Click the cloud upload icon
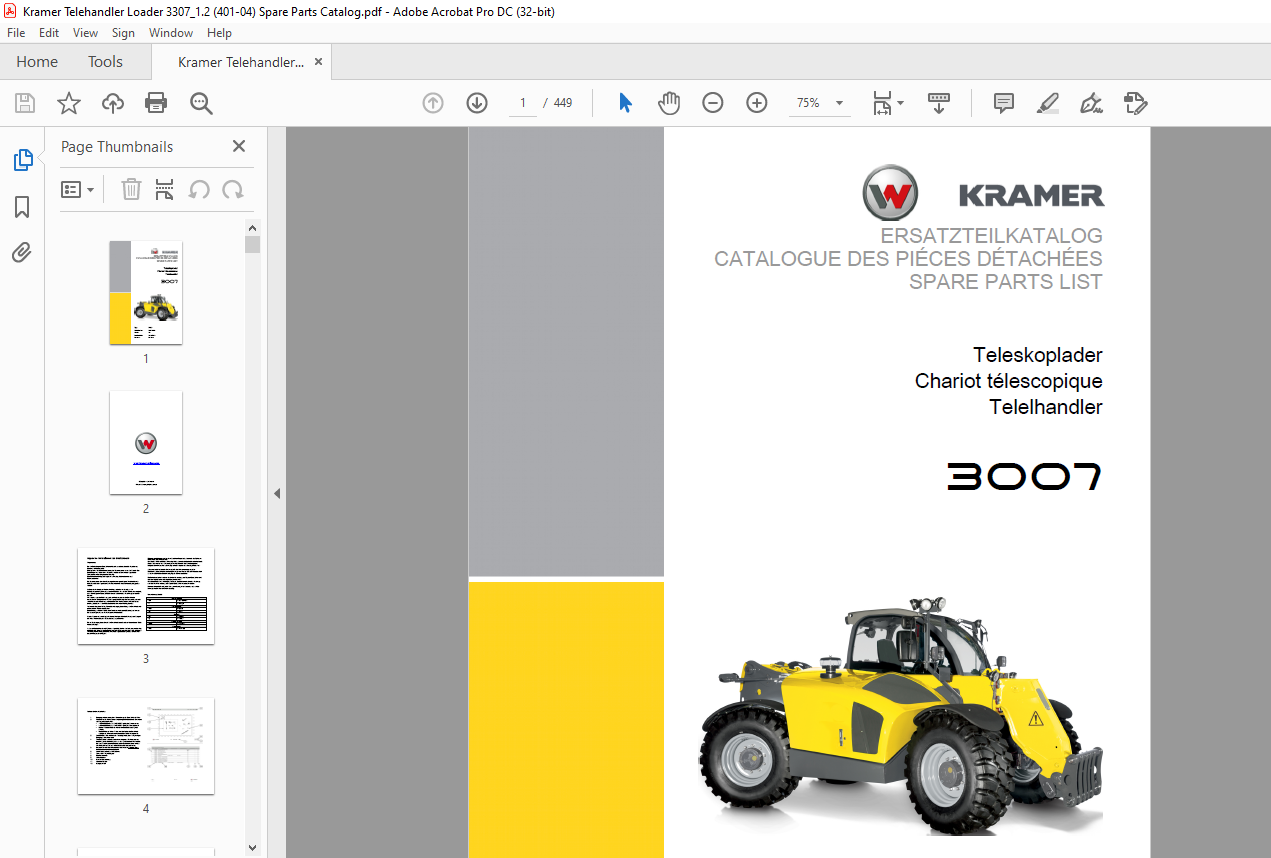The width and height of the screenshot is (1271, 858). coord(113,103)
